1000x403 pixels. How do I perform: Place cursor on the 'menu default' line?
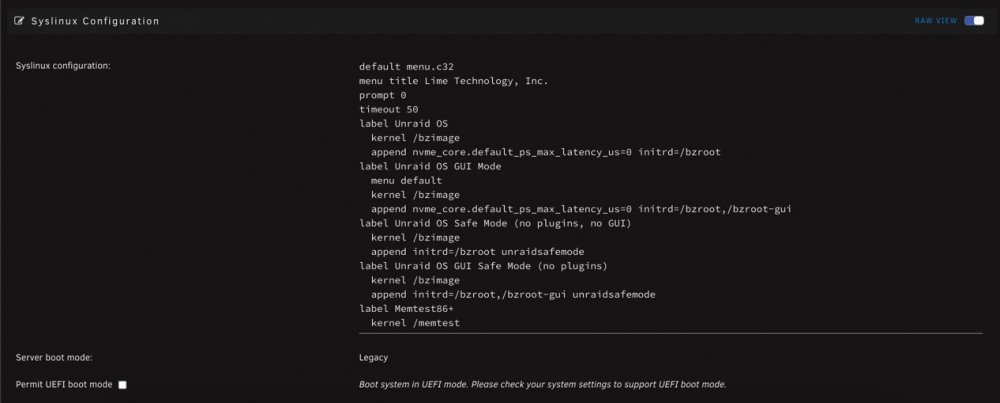pos(406,180)
